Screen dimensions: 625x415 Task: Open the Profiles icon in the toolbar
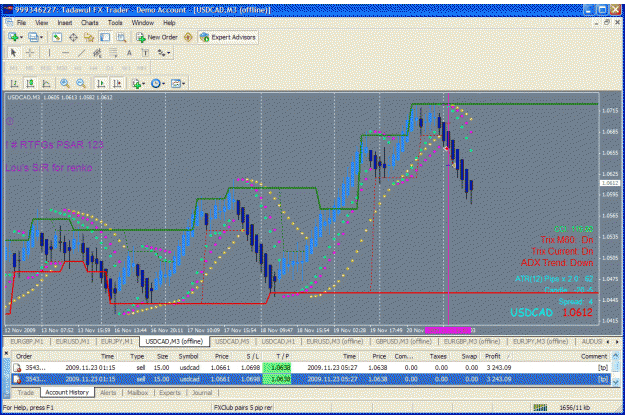(33, 37)
